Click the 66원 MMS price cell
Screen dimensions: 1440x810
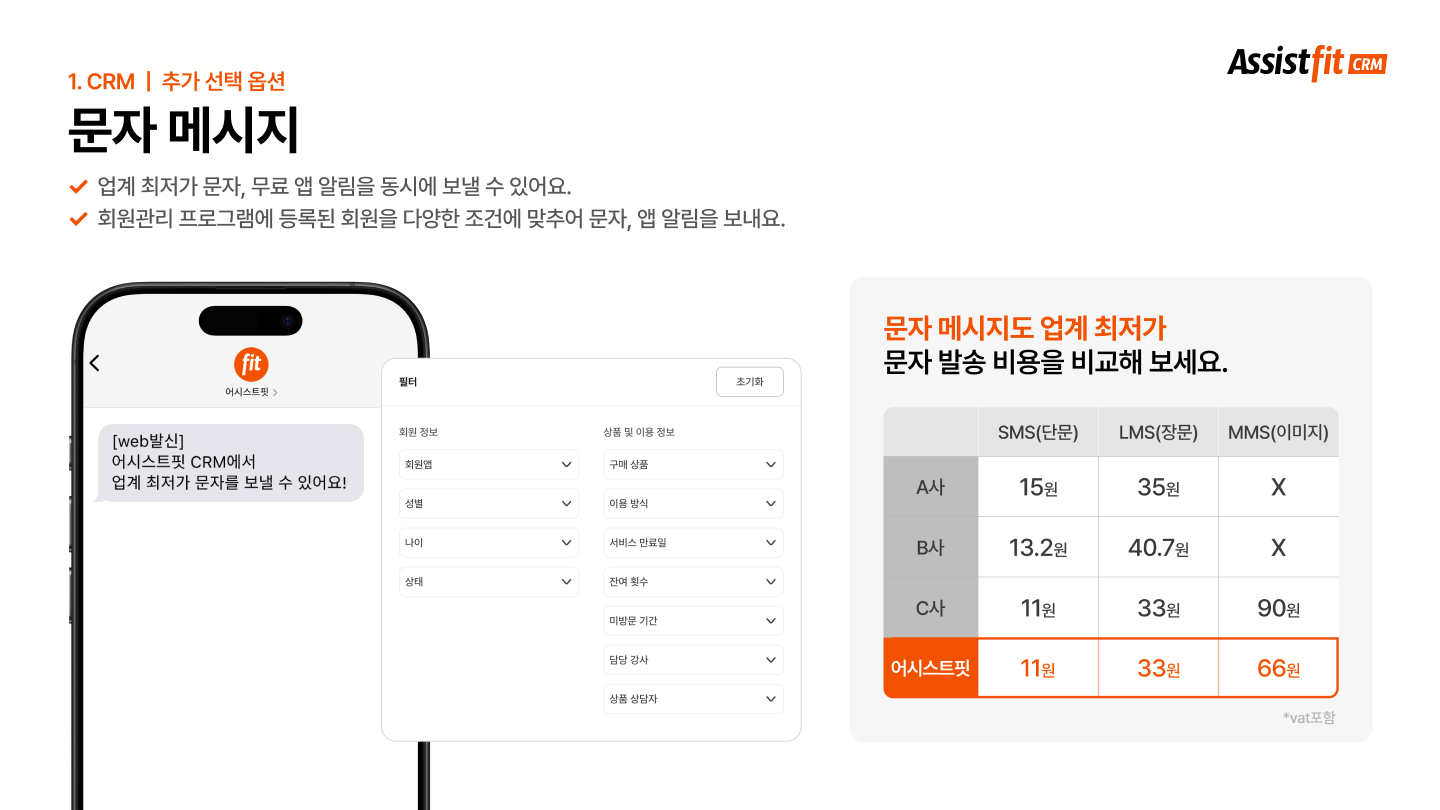(1278, 668)
